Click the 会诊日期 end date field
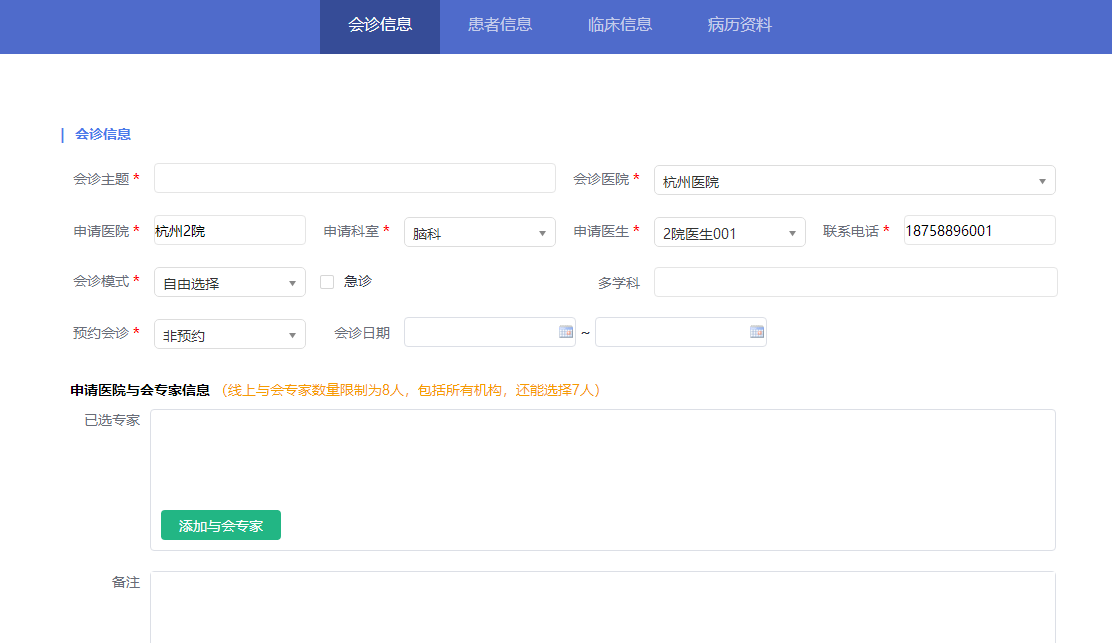Viewport: 1112px width, 643px height. pos(671,332)
